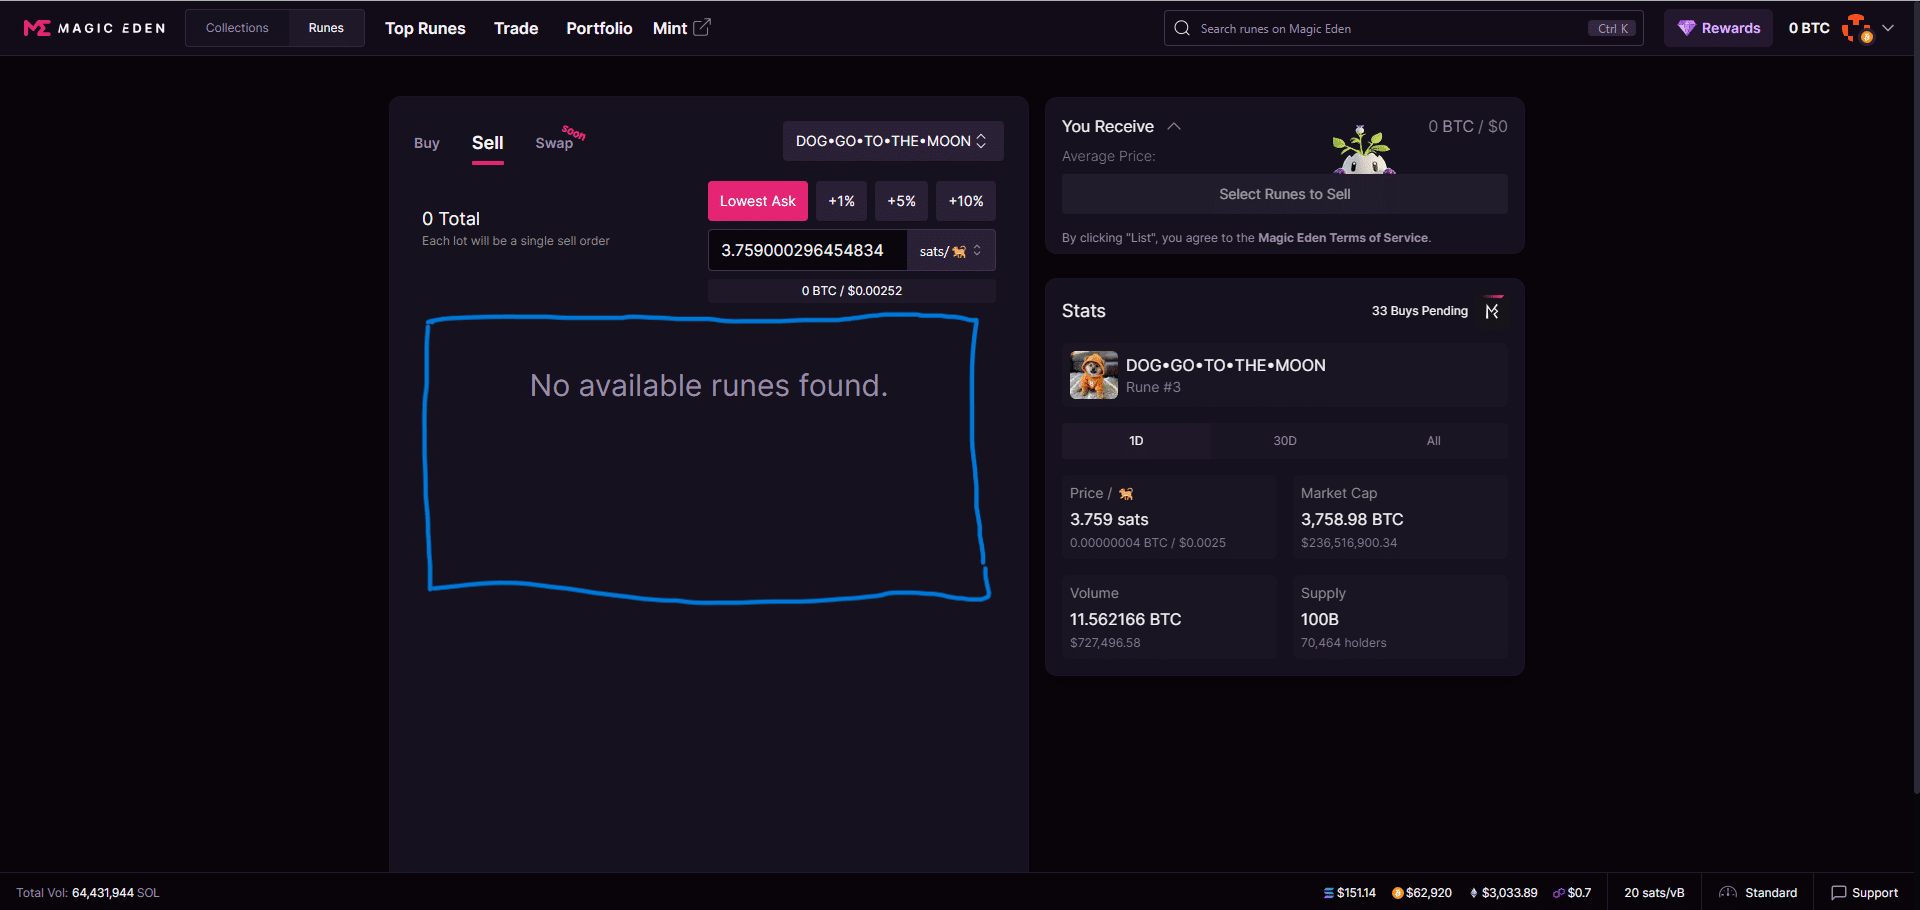Open the Swap tab
Screen dimensions: 1920x910
(554, 143)
